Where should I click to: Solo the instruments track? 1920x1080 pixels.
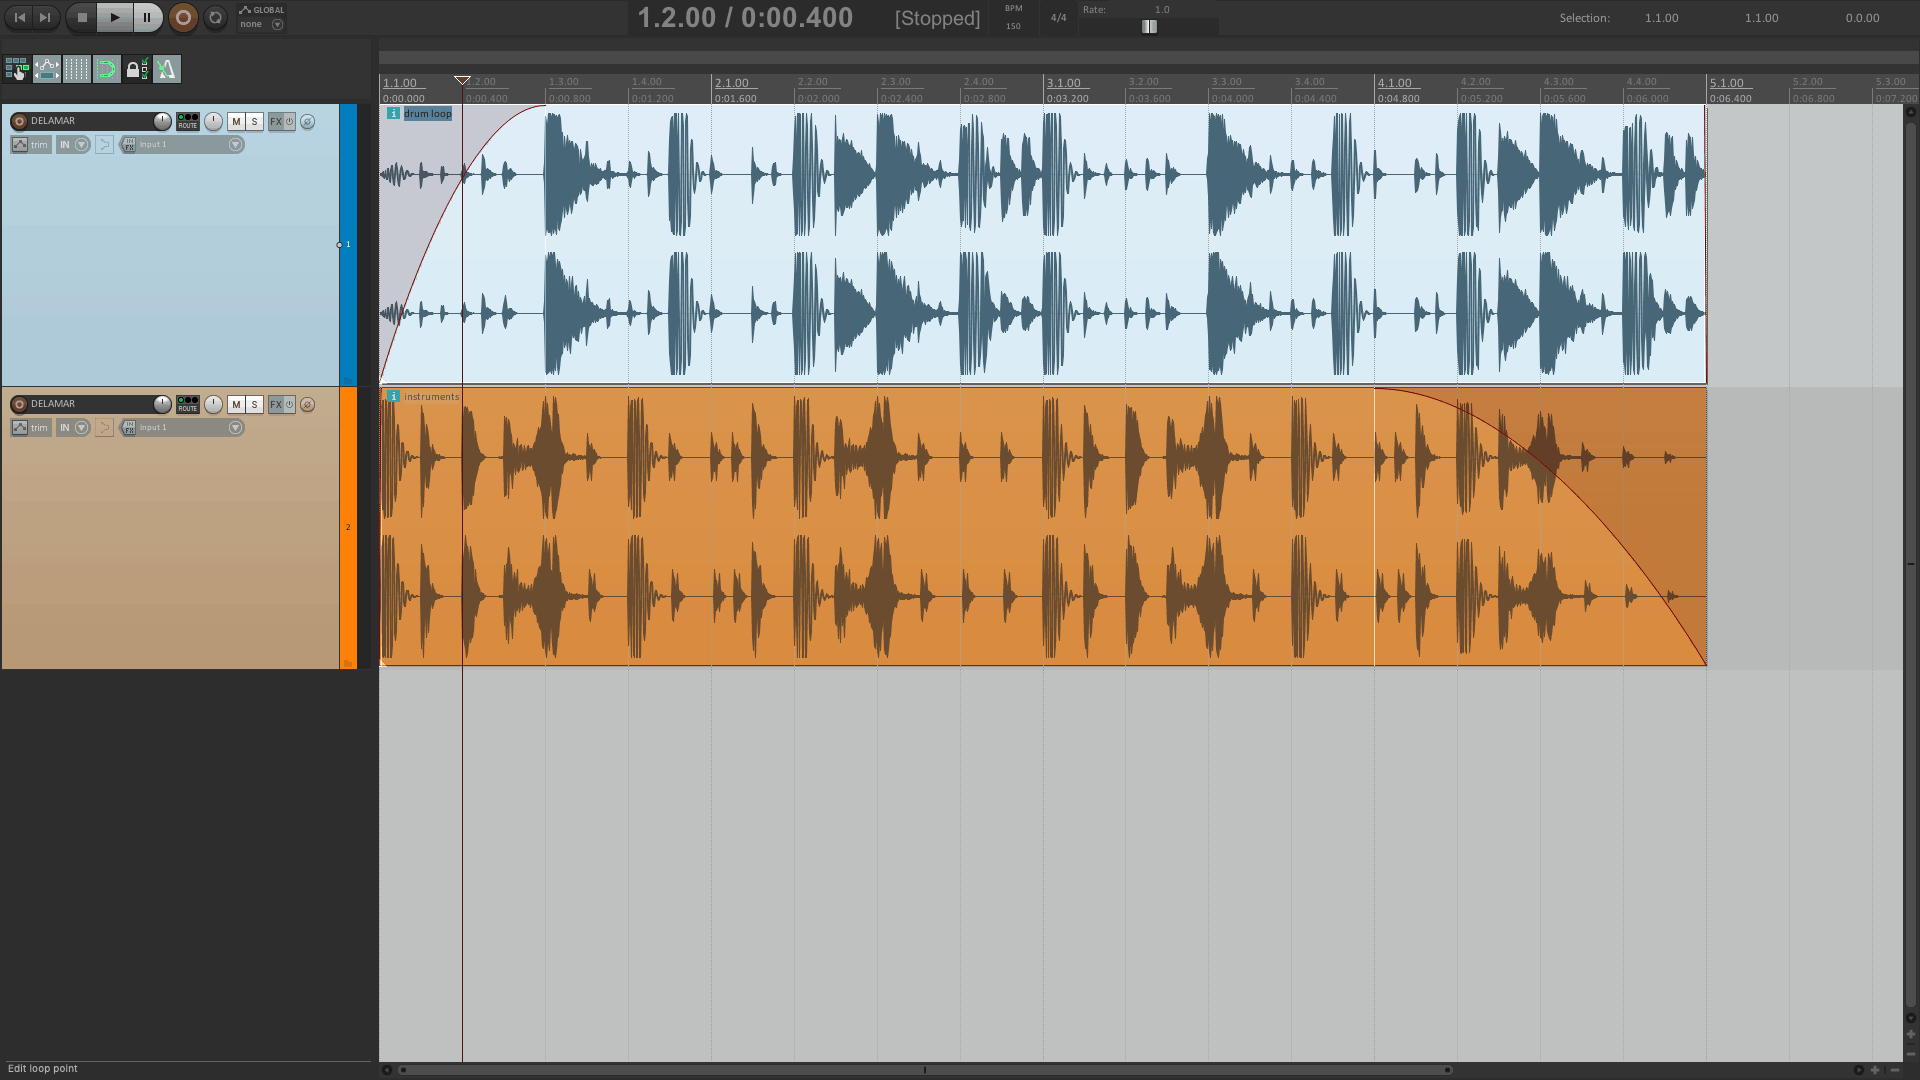254,404
